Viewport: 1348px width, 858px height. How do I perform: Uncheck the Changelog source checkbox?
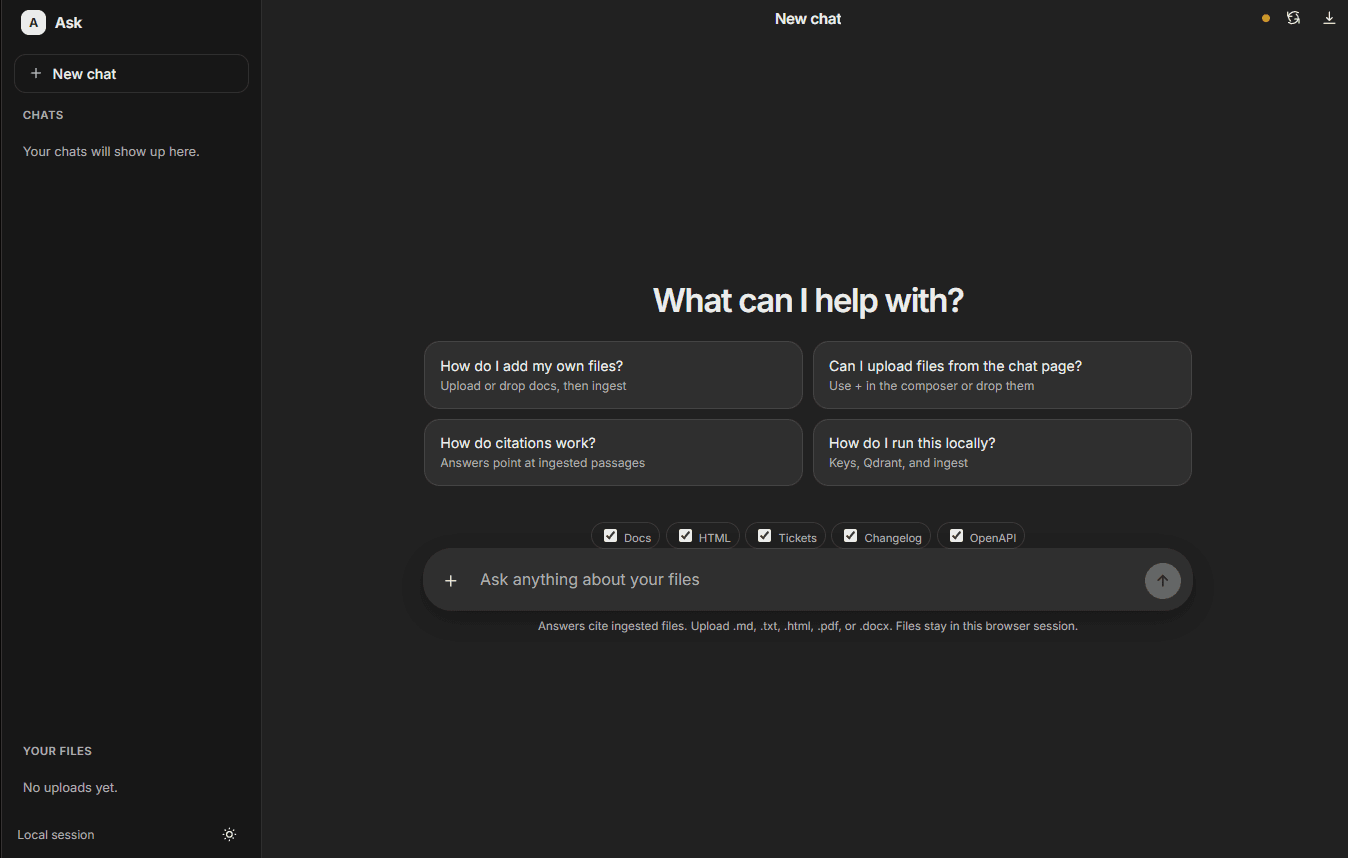[x=850, y=536]
